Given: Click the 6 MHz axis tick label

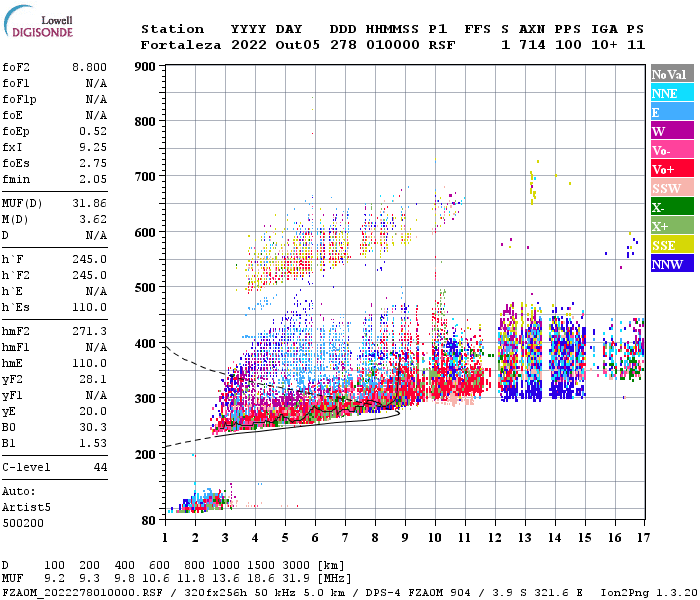Looking at the screenshot, I should coord(315,538).
